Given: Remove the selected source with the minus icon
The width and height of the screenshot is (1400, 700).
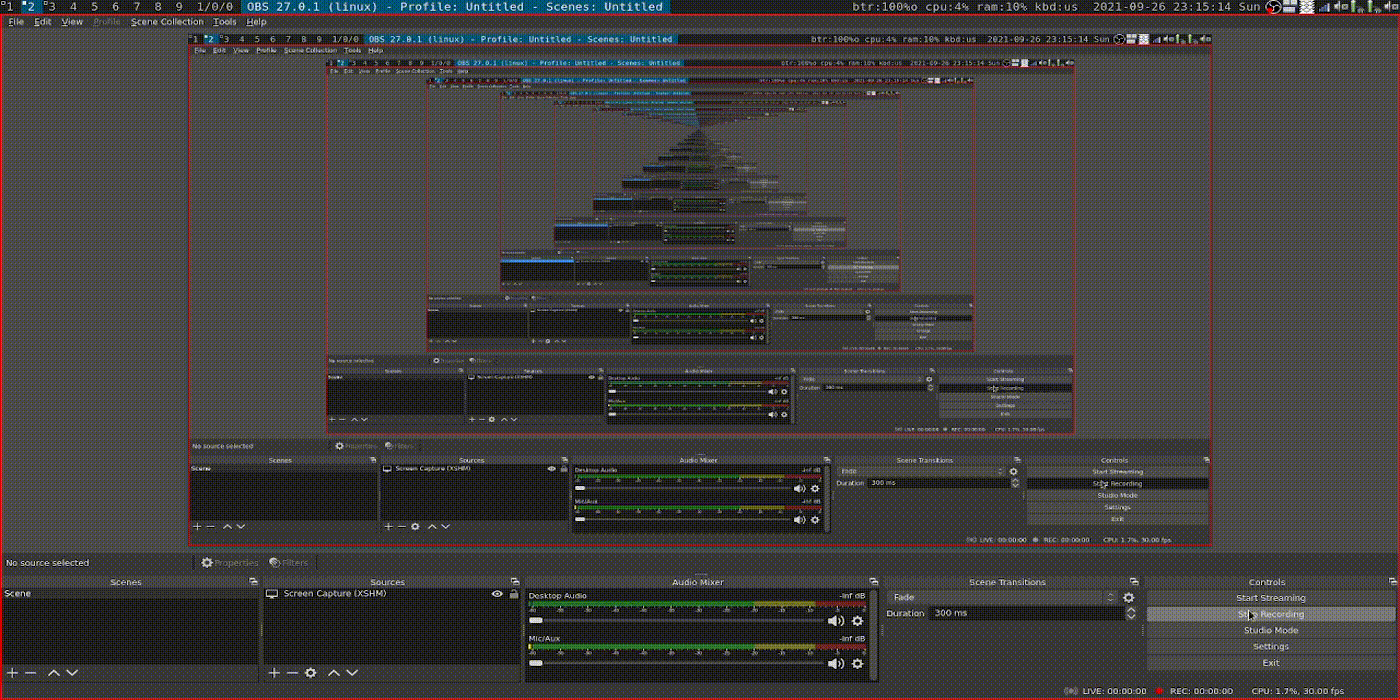Looking at the screenshot, I should [x=292, y=673].
